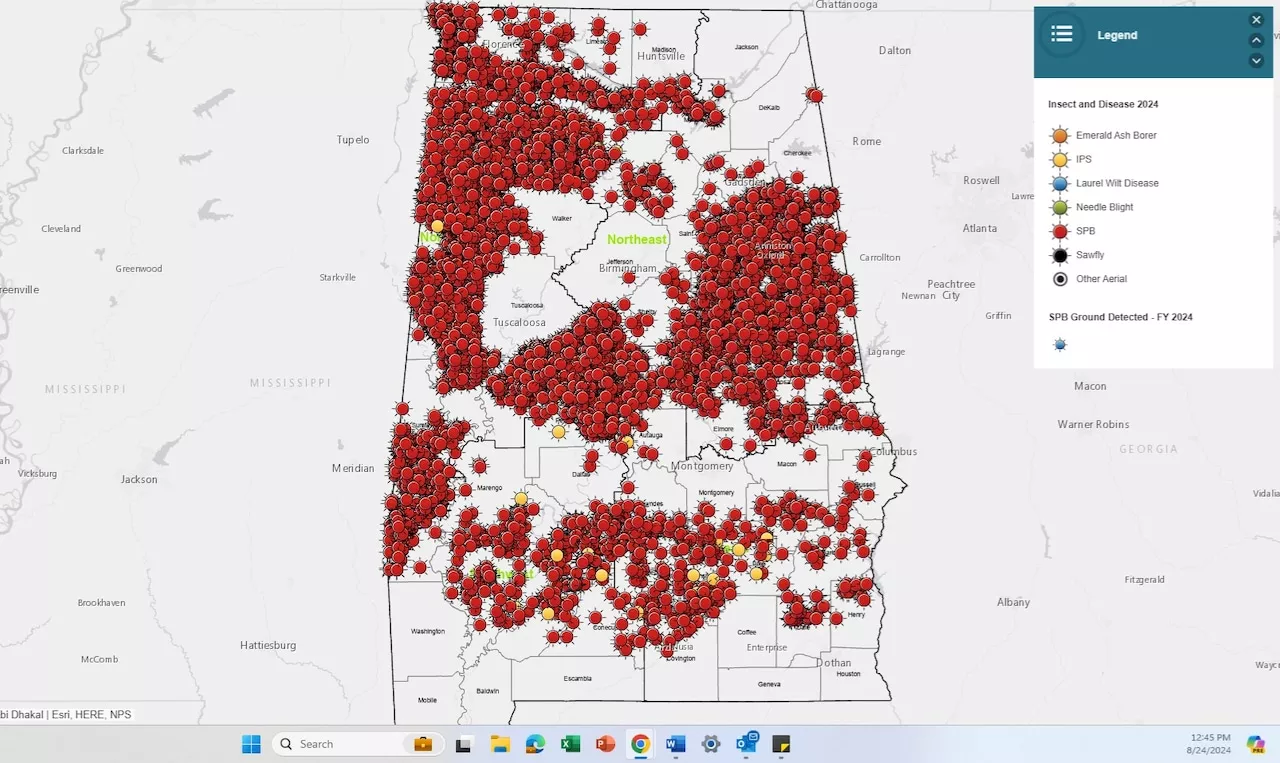Screen dimensions: 1280x763
Task: Select the Laurel Wilt Disease label
Action: coord(1117,183)
